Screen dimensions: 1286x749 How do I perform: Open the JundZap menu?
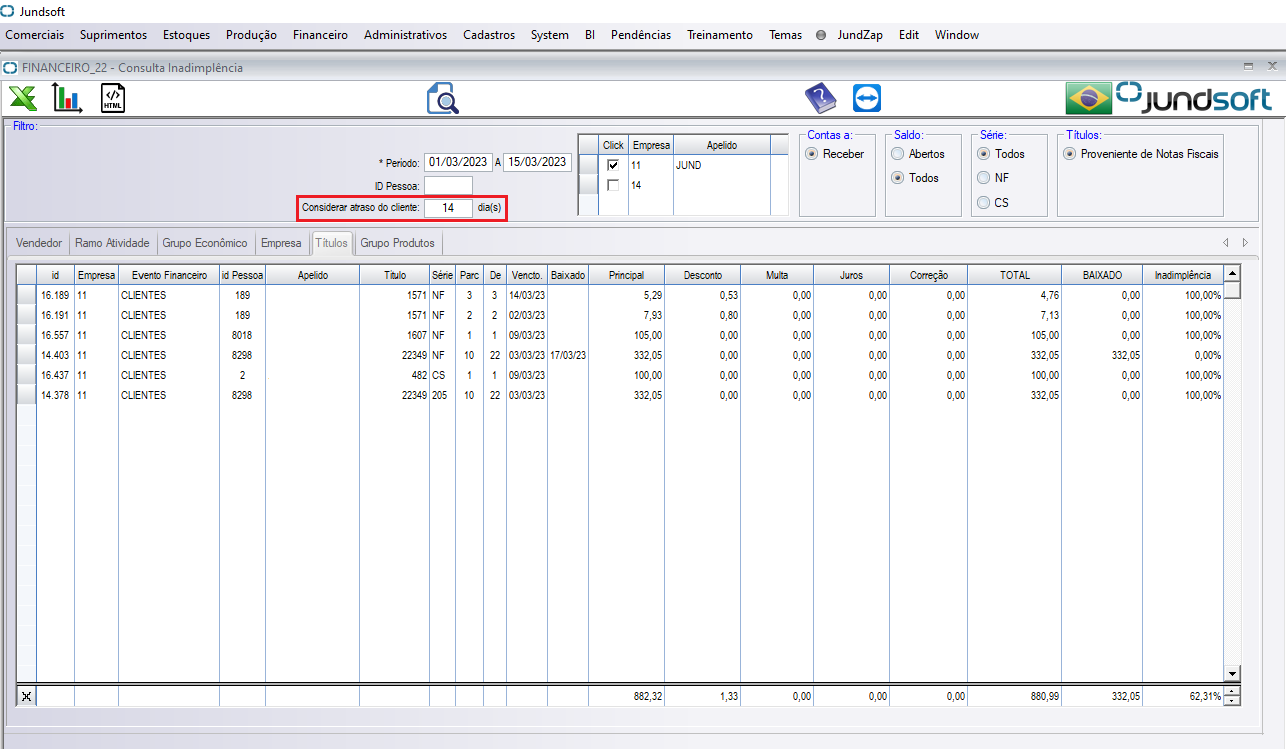click(860, 35)
